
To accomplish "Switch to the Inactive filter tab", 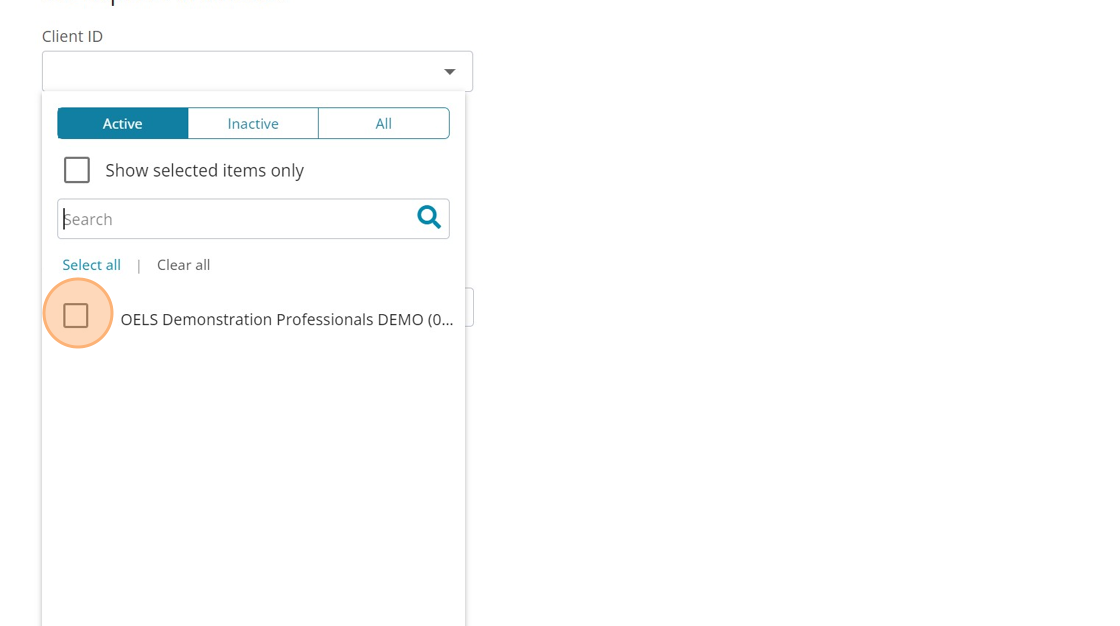I will pos(253,124).
